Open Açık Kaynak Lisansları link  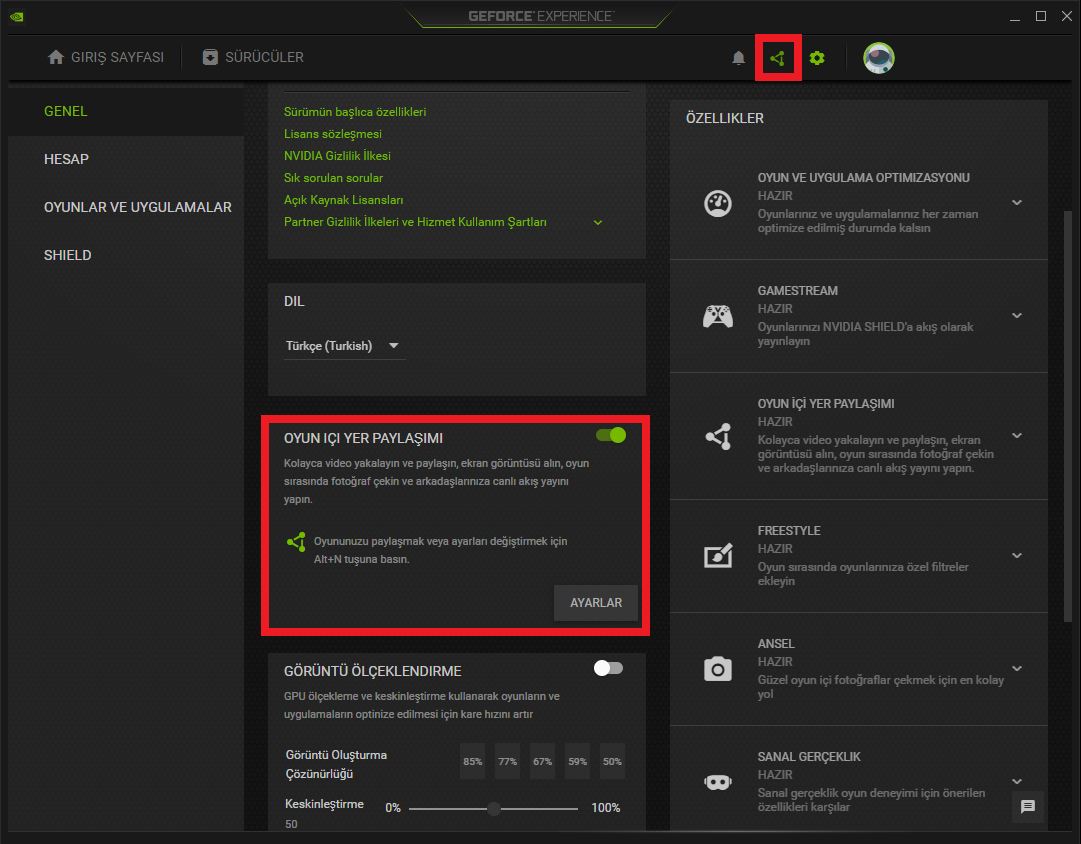[343, 200]
